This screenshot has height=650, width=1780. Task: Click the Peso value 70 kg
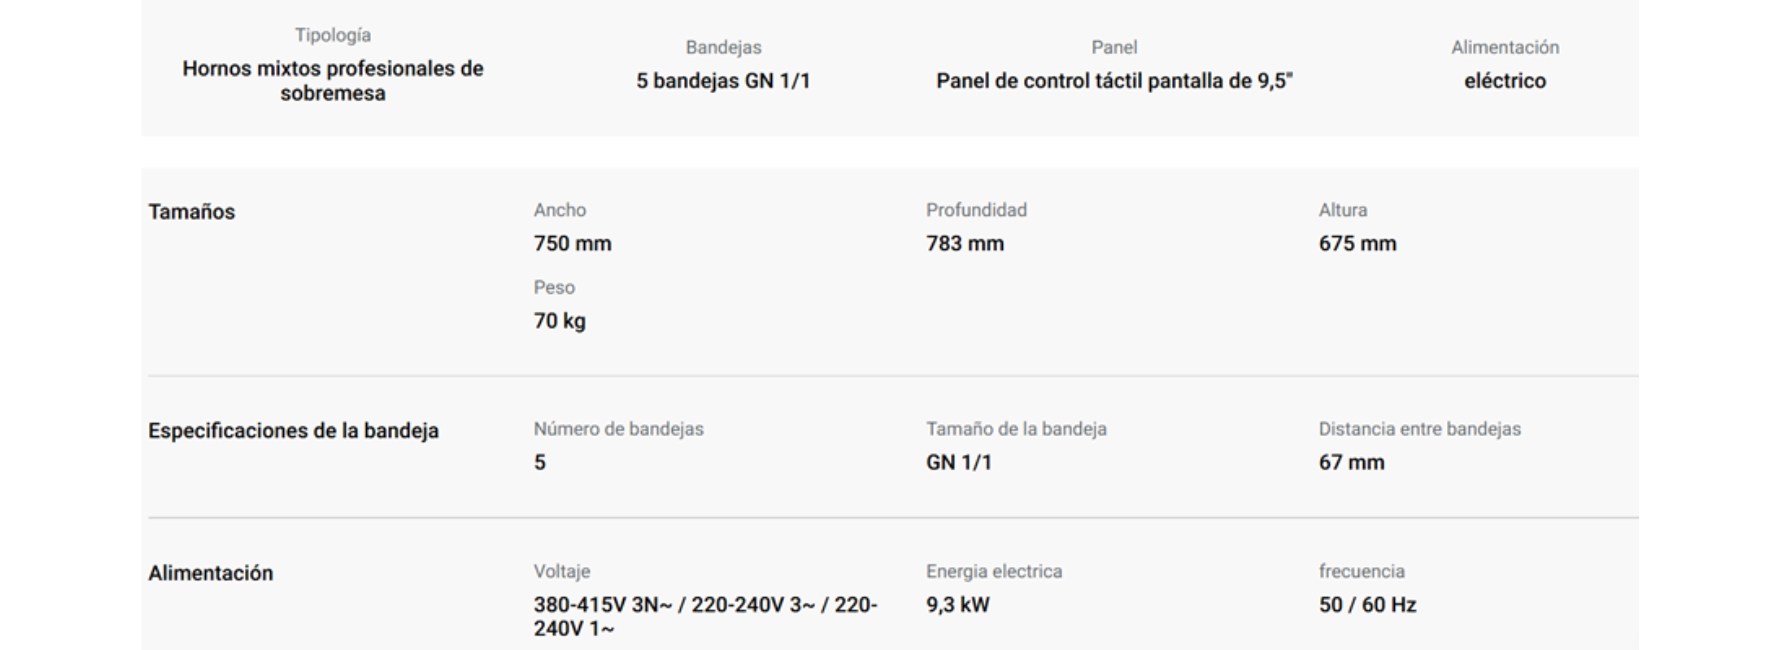click(x=560, y=321)
